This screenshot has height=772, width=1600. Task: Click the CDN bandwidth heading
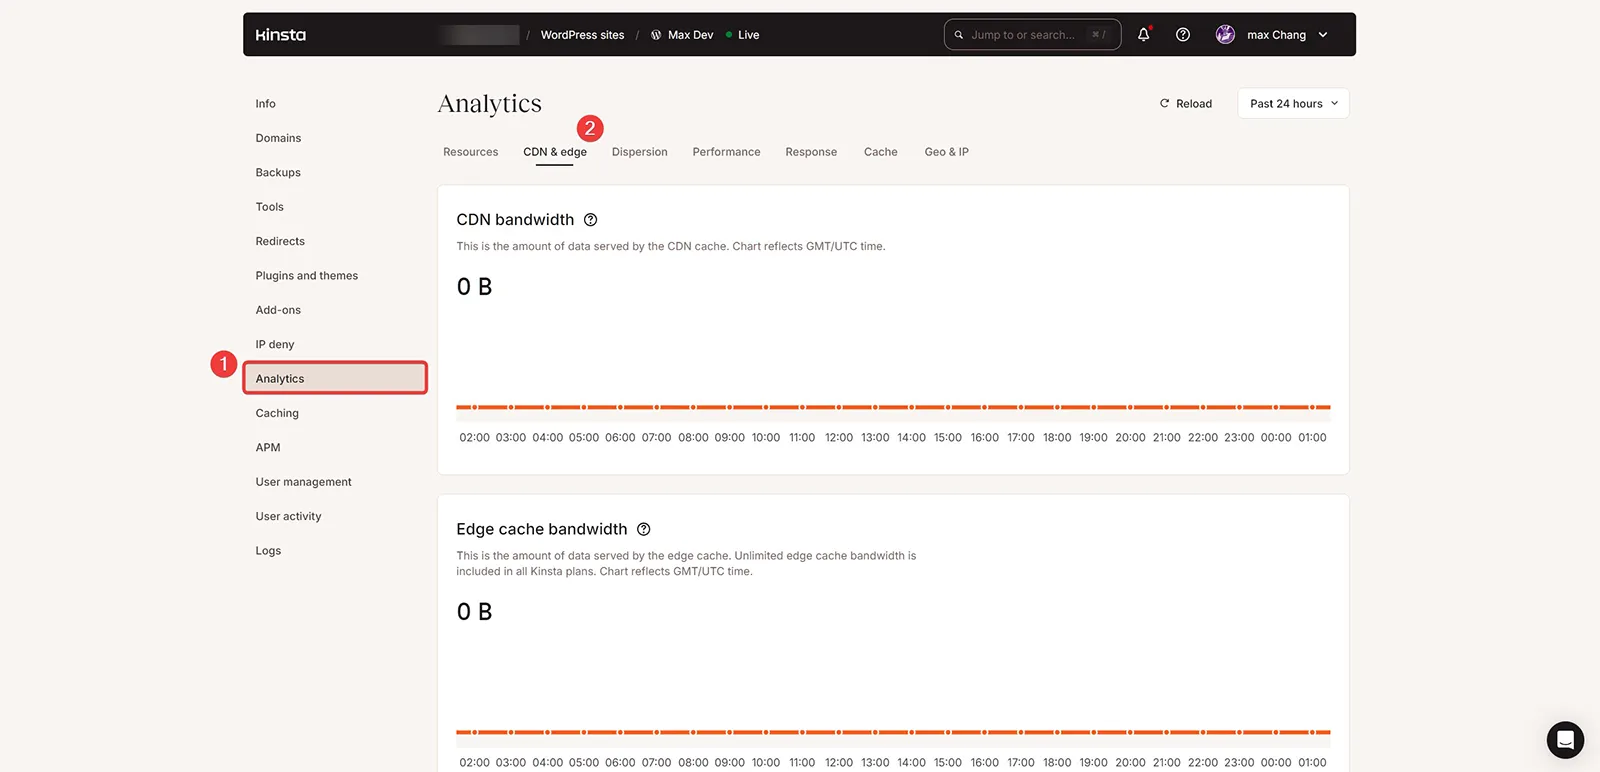(515, 220)
